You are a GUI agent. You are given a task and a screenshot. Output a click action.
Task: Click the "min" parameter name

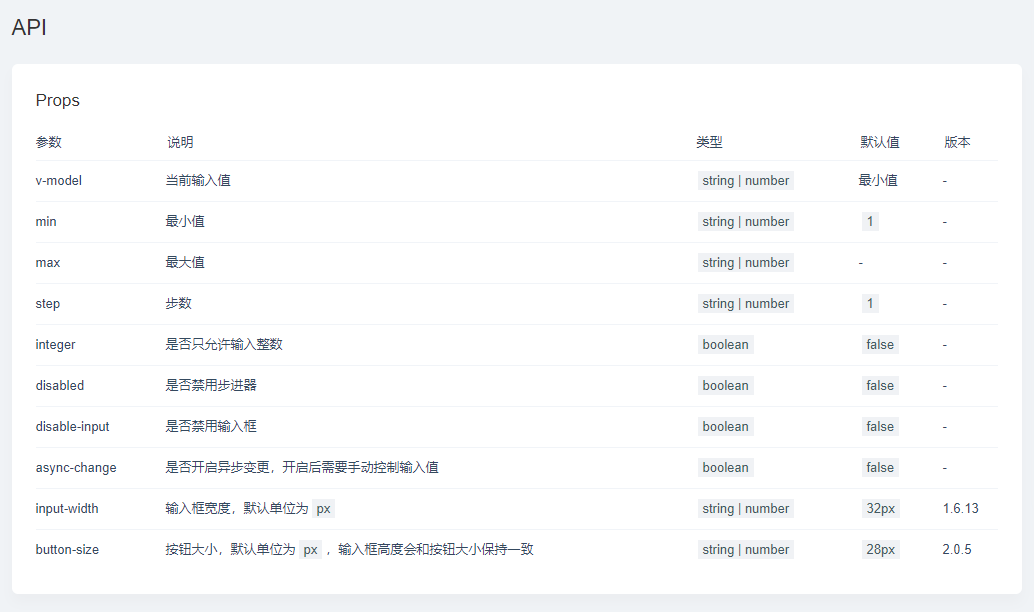click(45, 221)
